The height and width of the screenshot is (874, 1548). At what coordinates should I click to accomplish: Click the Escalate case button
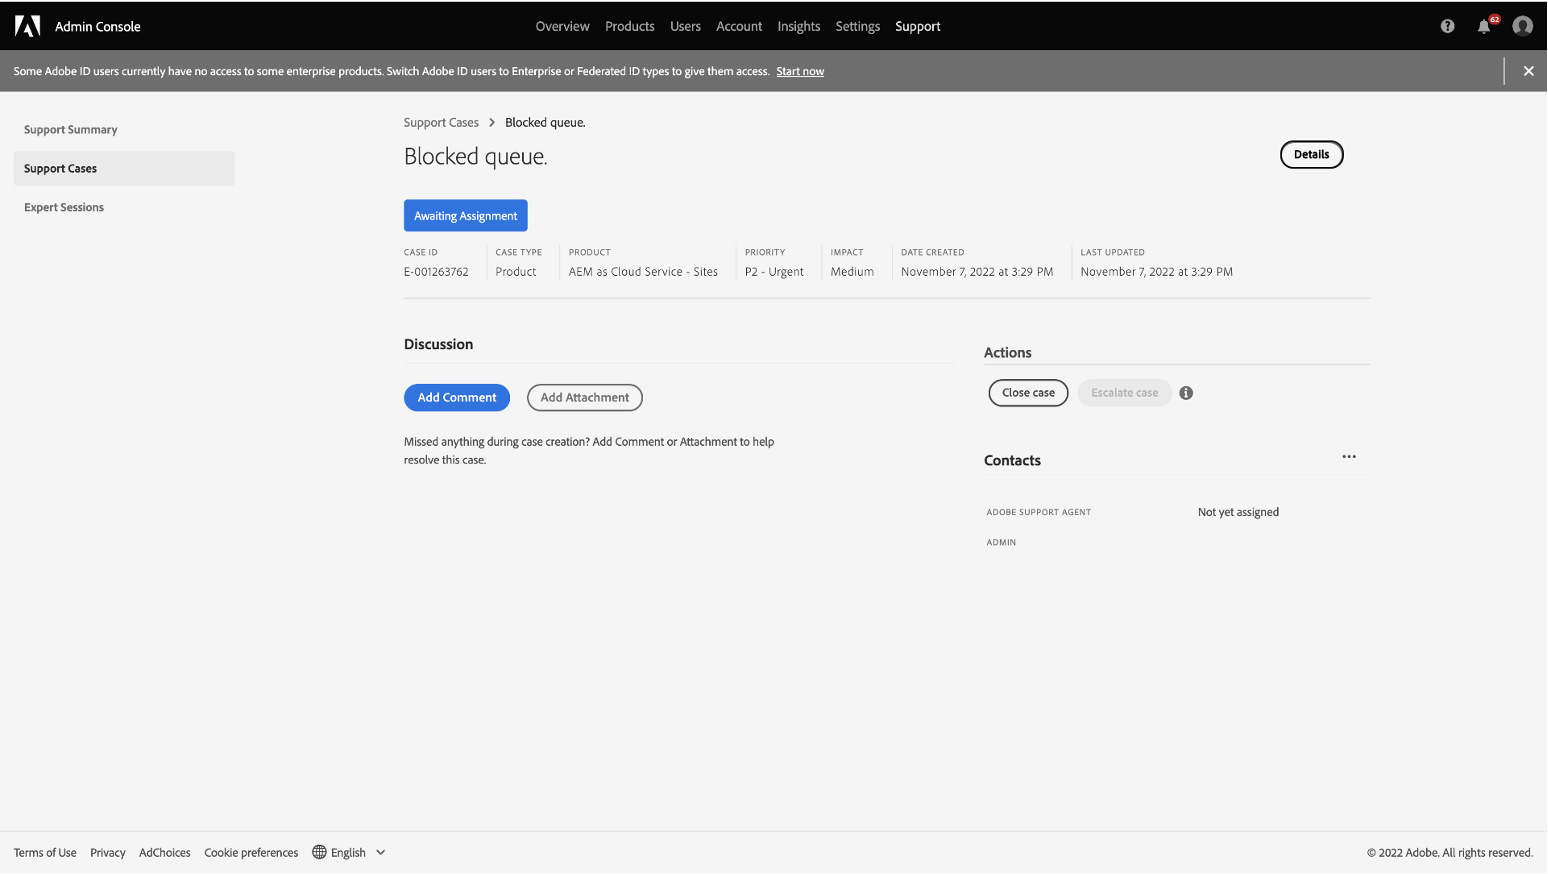pos(1124,393)
